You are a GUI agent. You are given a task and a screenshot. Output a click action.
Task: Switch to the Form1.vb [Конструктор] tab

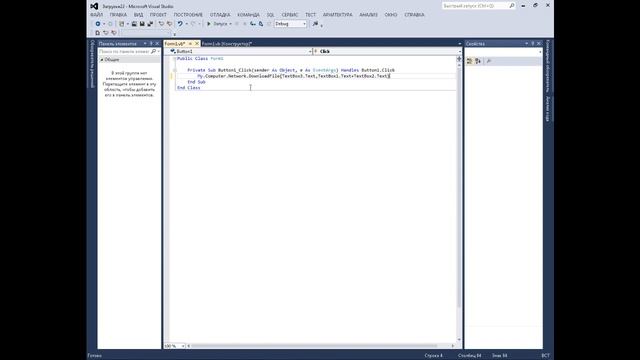(227, 43)
